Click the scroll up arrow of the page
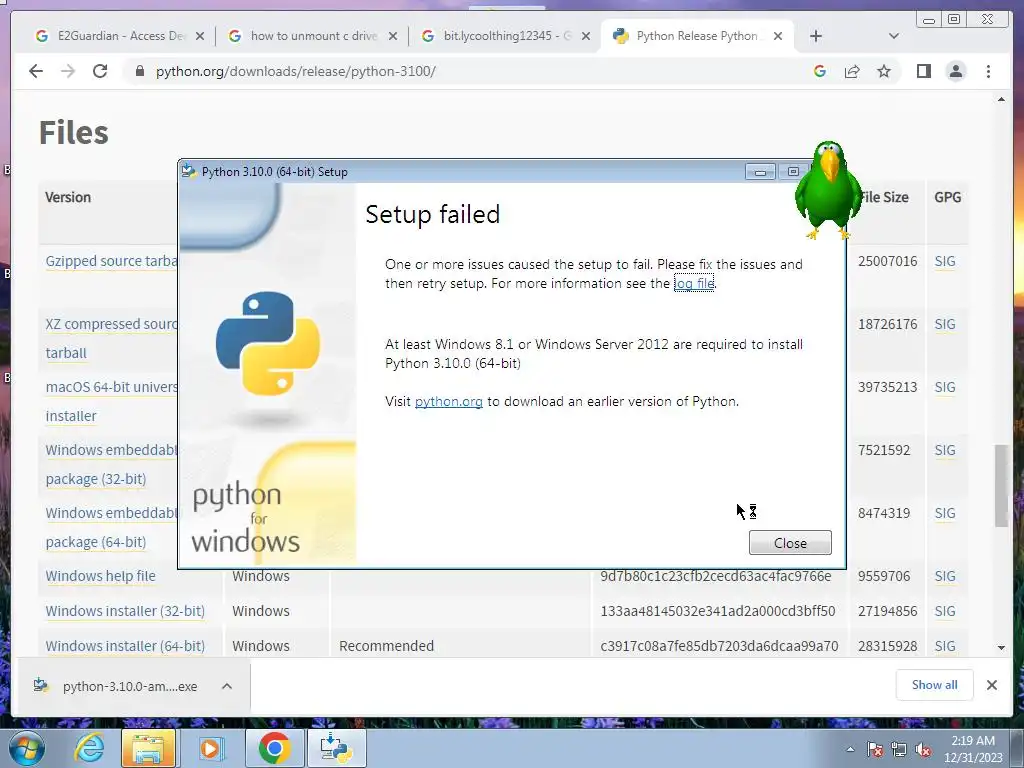1024x768 pixels. pos(1001,99)
